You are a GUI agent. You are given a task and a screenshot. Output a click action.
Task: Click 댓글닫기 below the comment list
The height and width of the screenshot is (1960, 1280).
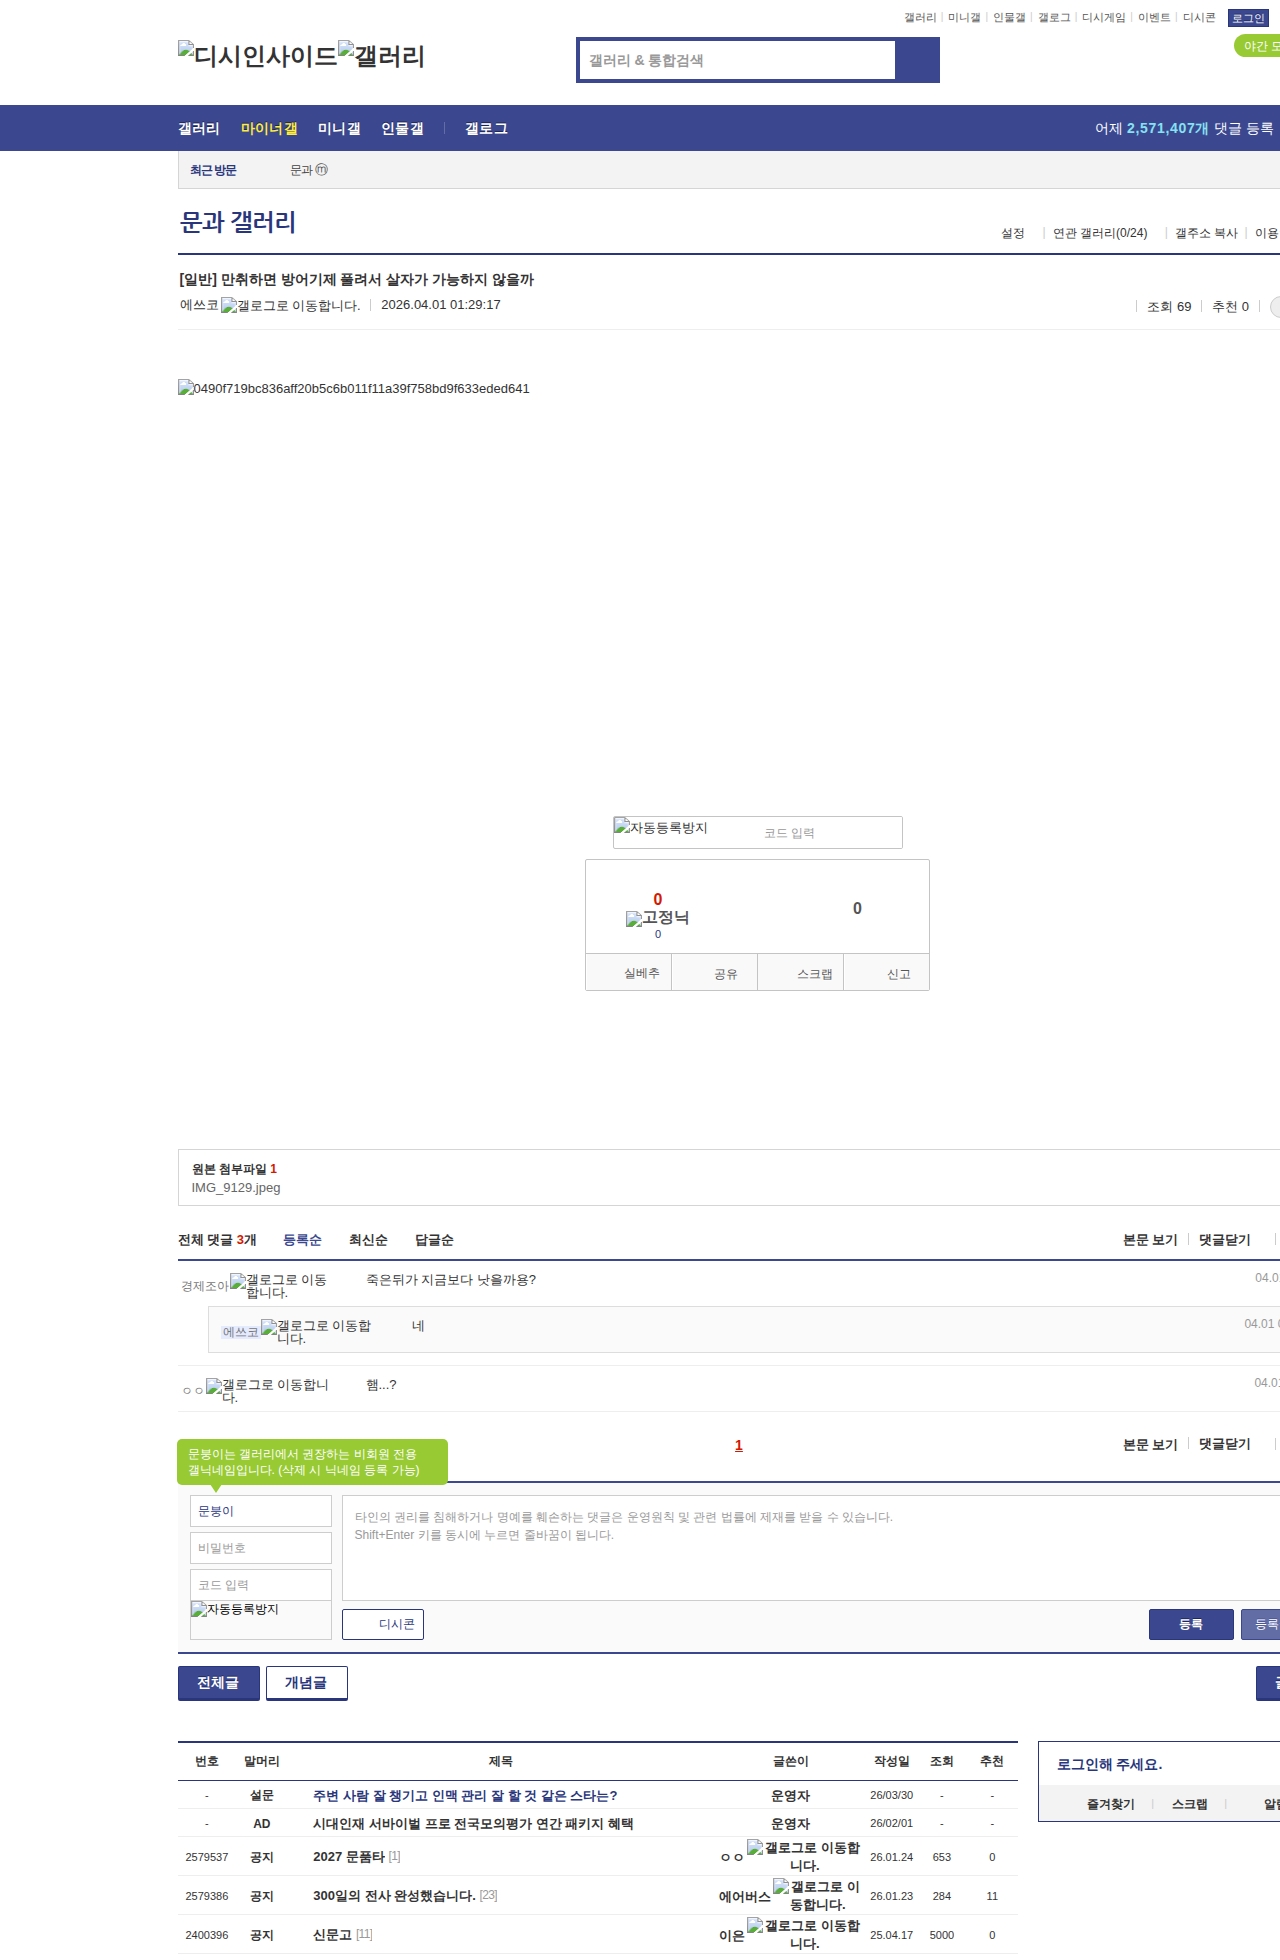tap(1225, 1444)
